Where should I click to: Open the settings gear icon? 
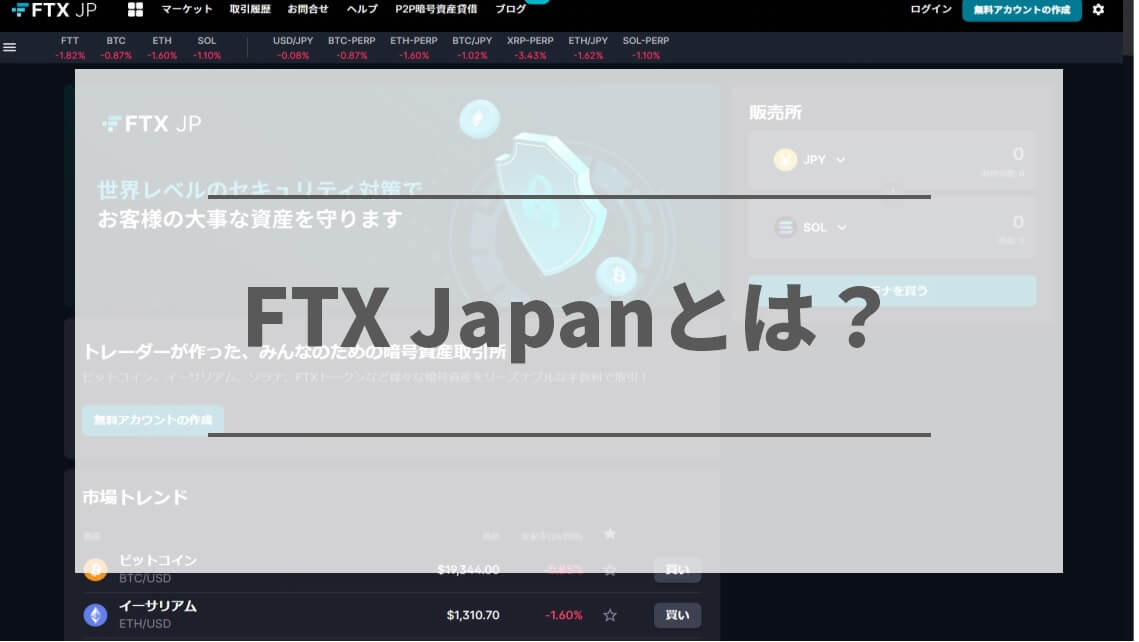point(1098,10)
